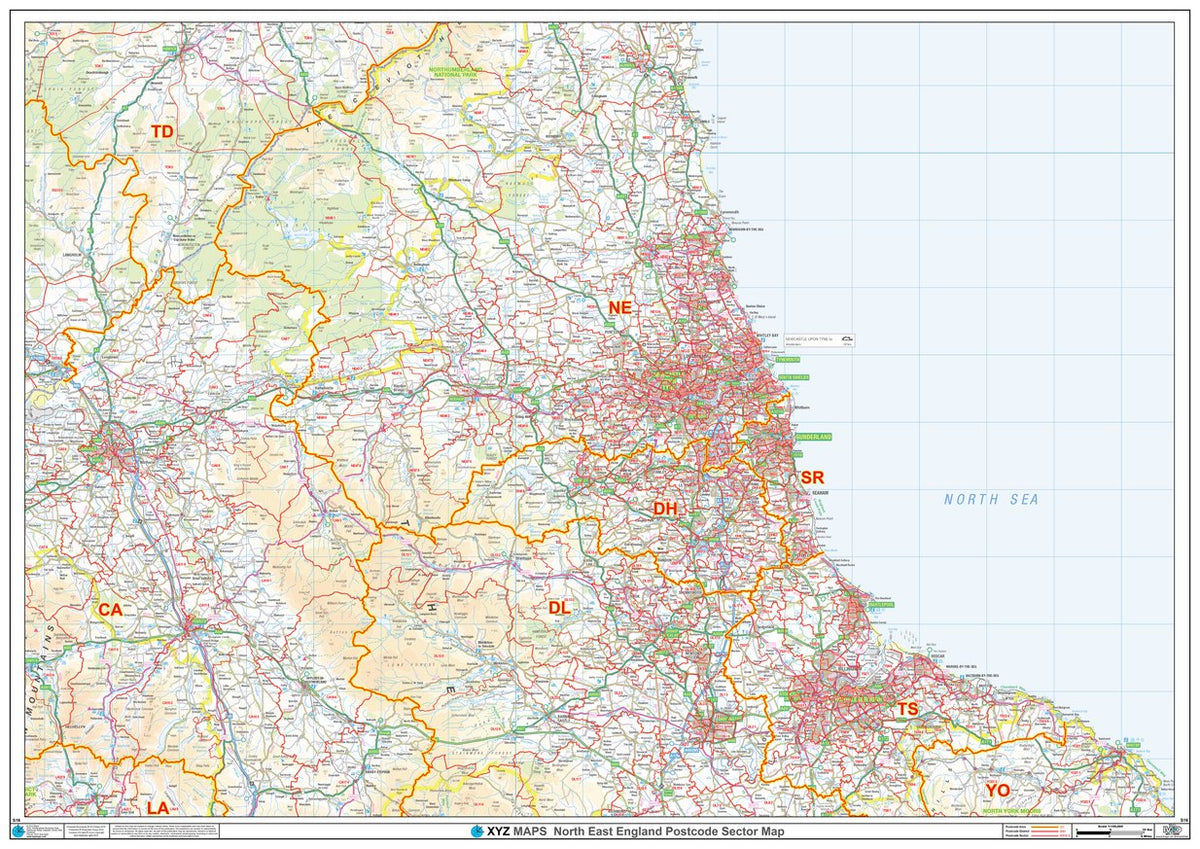Select the ferry icon in the Newcastle box
This screenshot has width=1200, height=849.
(x=847, y=339)
